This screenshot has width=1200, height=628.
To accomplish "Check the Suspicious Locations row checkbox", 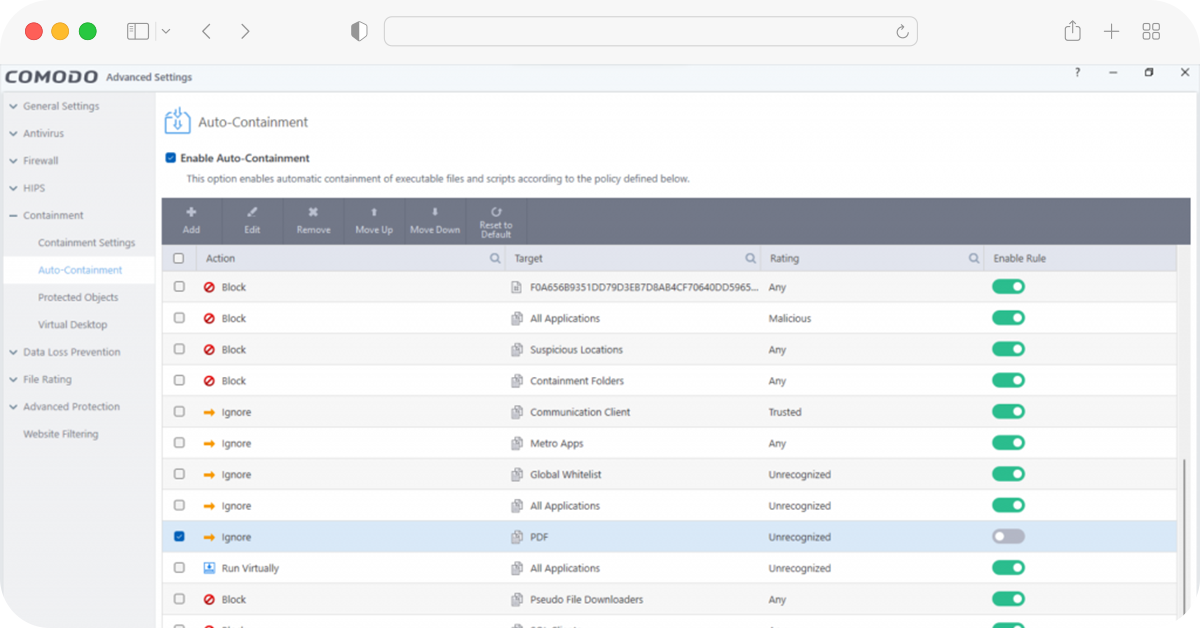I will click(179, 349).
